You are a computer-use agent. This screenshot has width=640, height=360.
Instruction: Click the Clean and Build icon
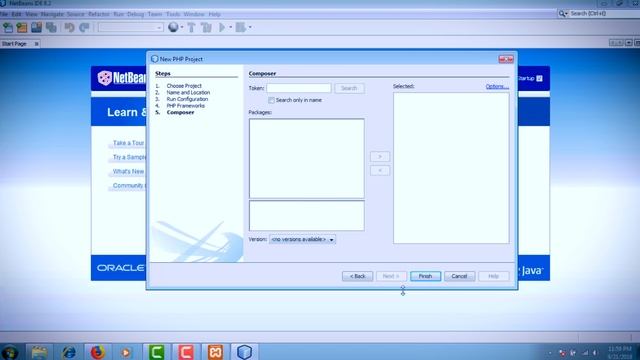(206, 27)
